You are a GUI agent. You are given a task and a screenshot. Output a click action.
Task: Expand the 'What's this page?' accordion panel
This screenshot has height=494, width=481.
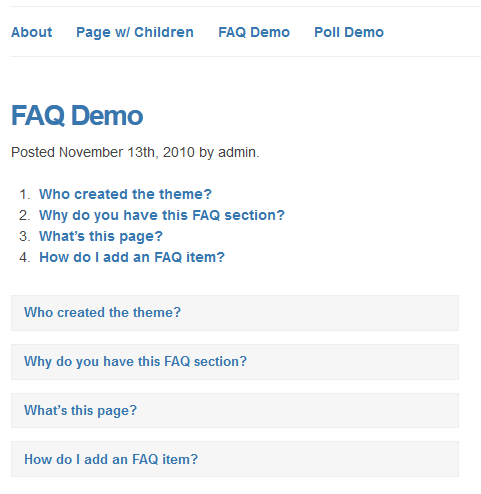coord(235,410)
